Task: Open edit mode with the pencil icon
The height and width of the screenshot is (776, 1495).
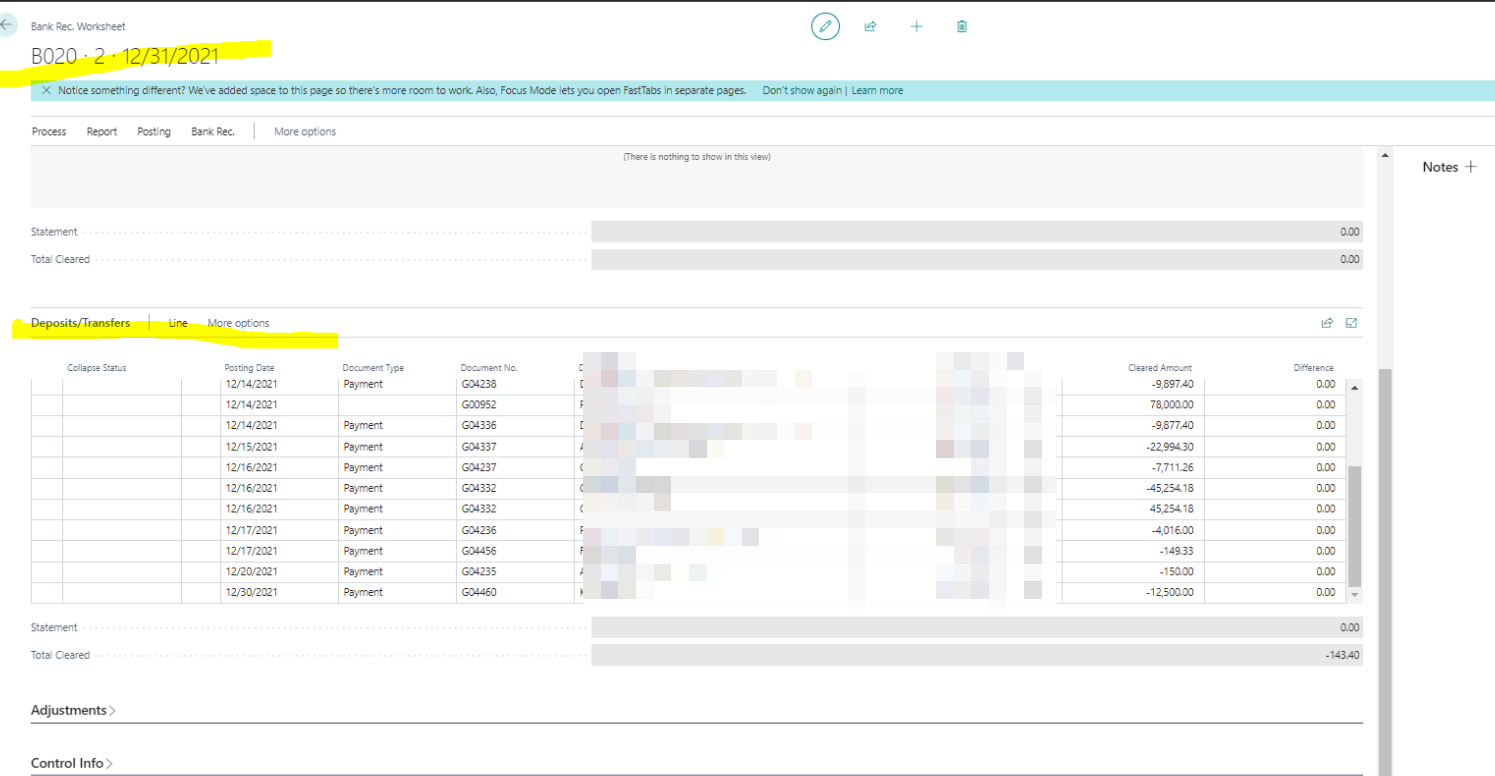Action: click(825, 26)
